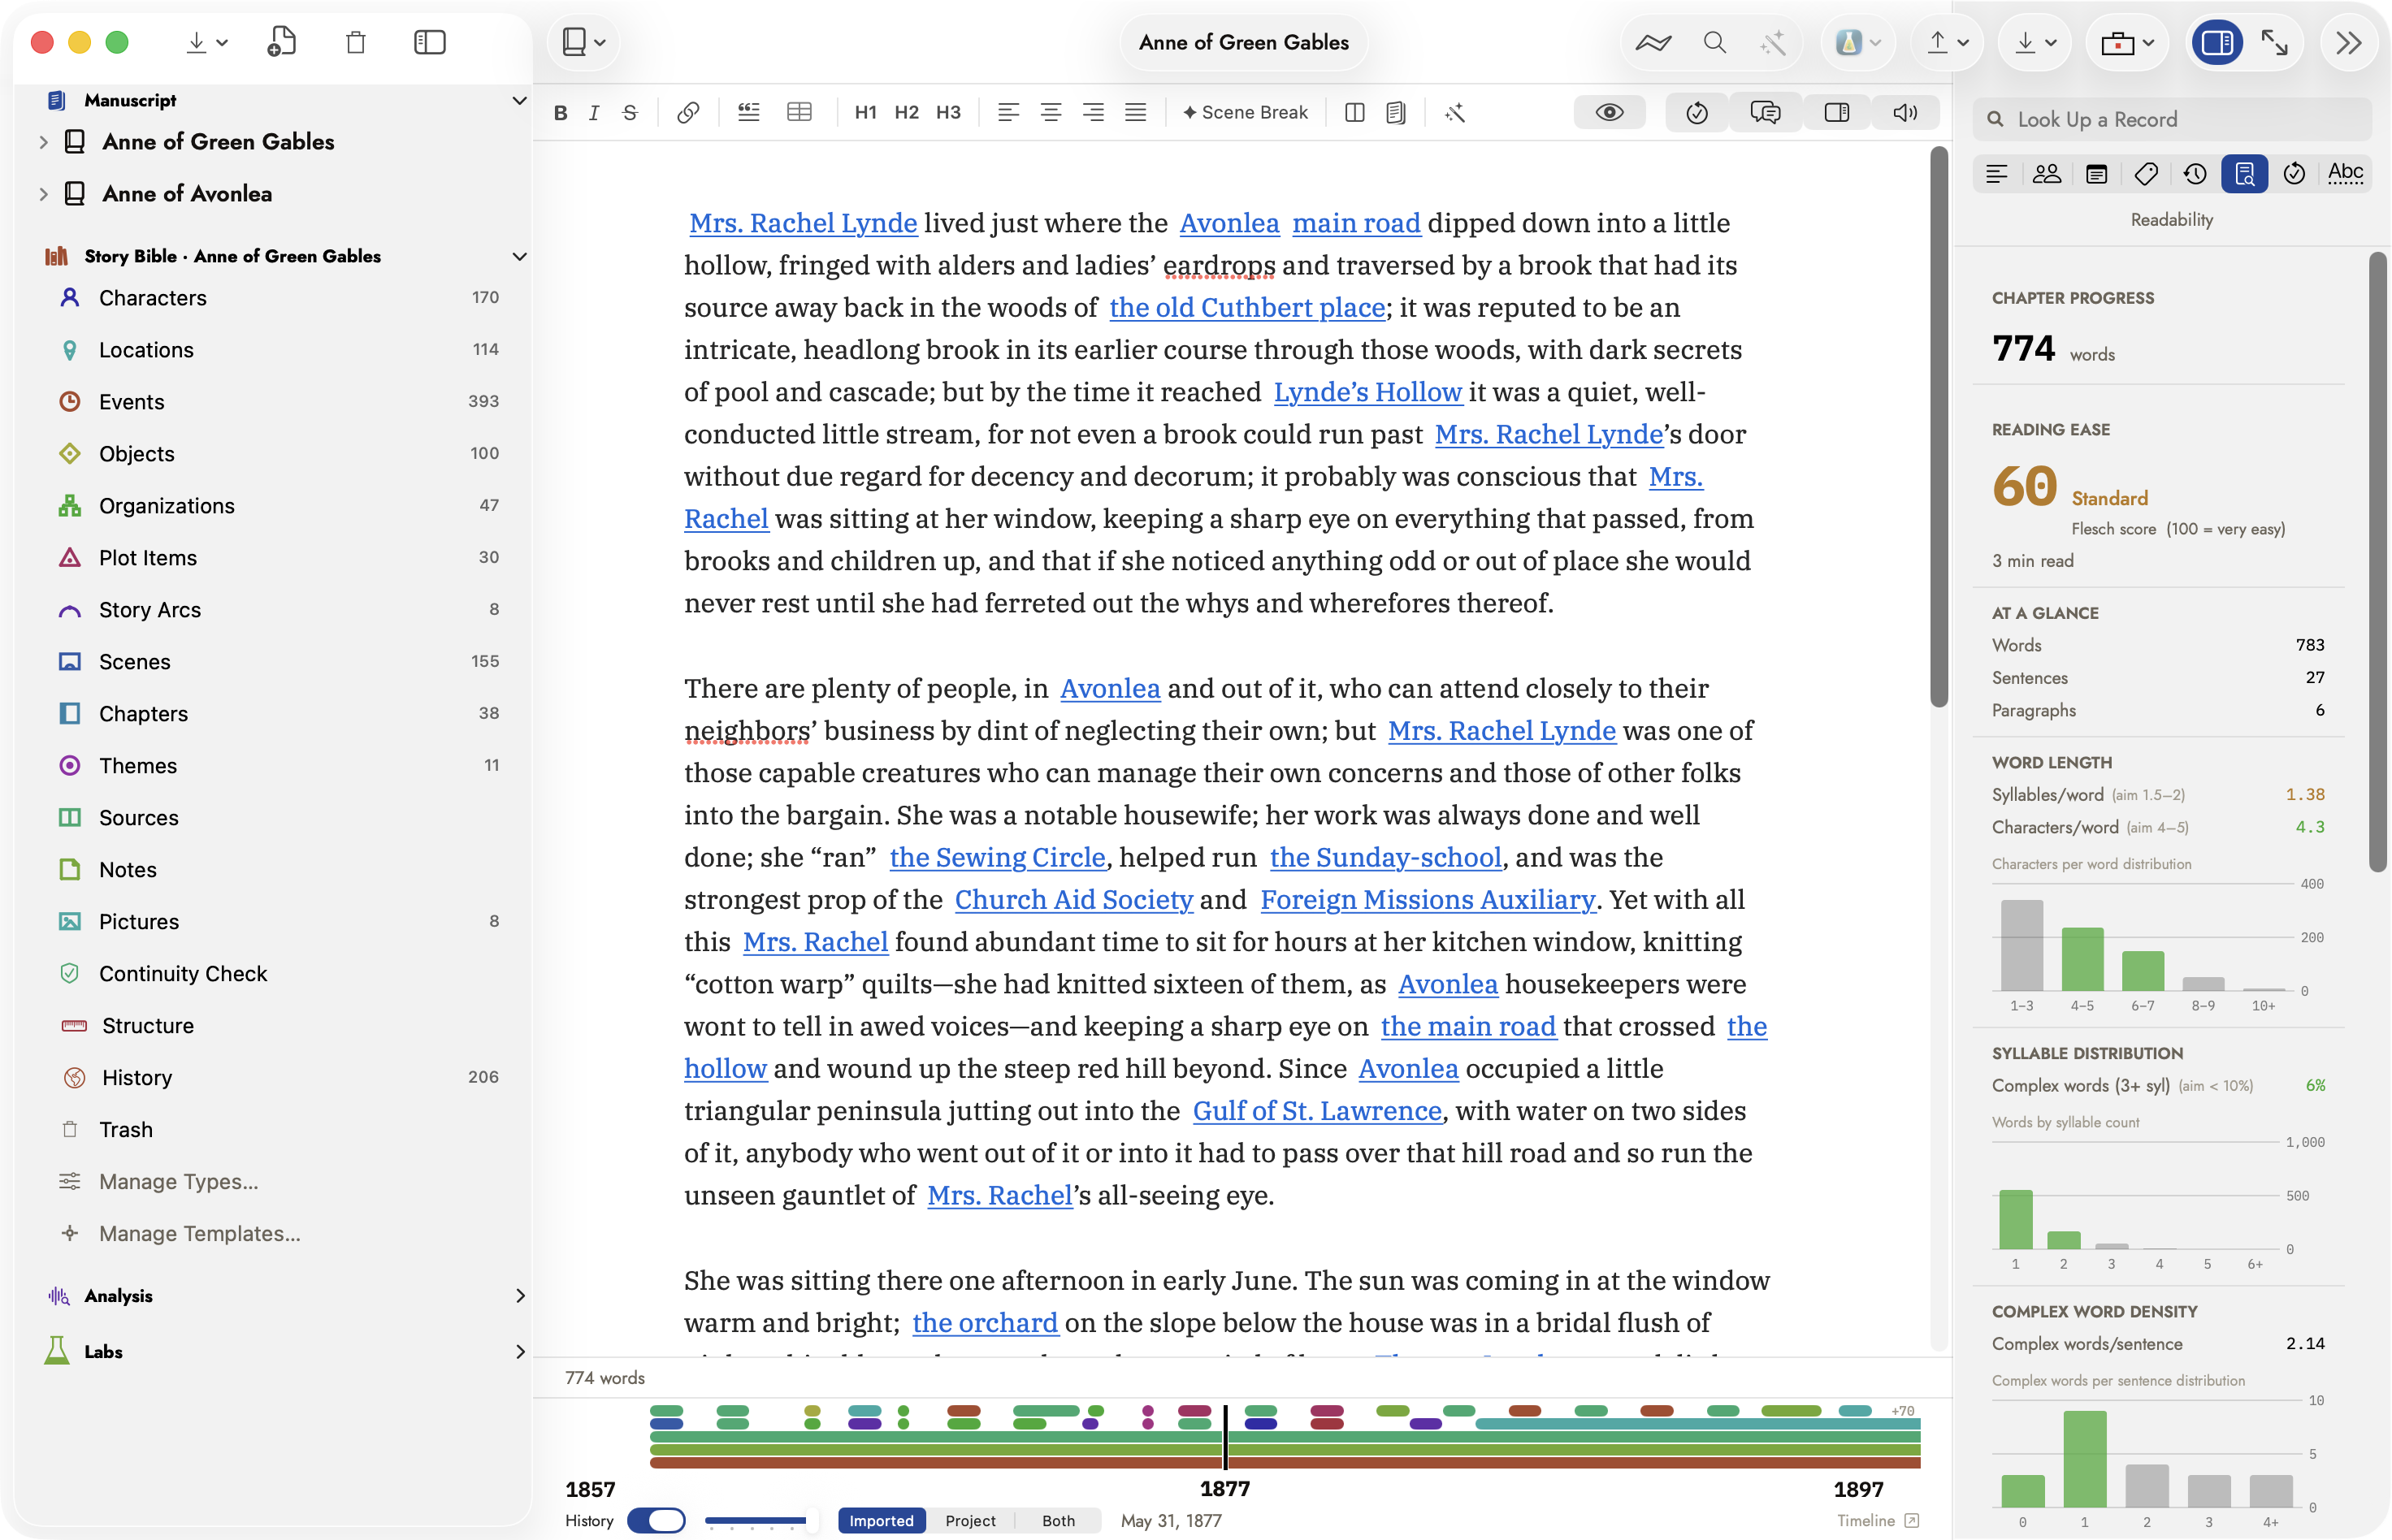The width and height of the screenshot is (2392, 1540).
Task: Expand the Labs section
Action: (x=519, y=1351)
